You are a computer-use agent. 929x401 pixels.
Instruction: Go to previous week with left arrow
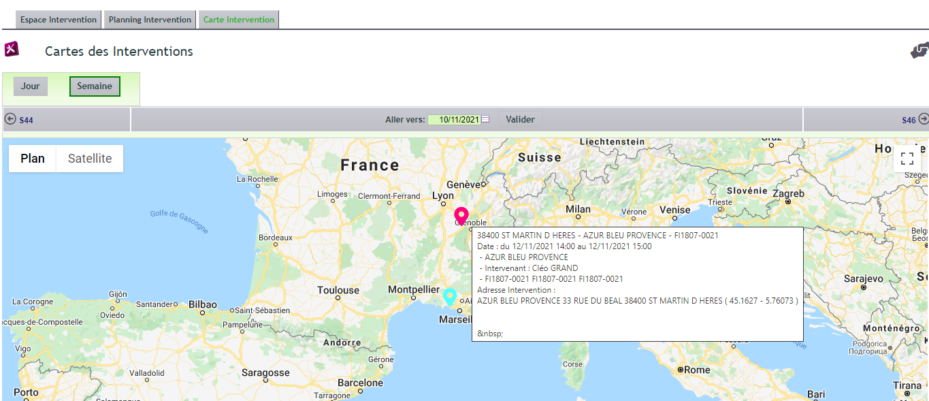pyautogui.click(x=9, y=119)
